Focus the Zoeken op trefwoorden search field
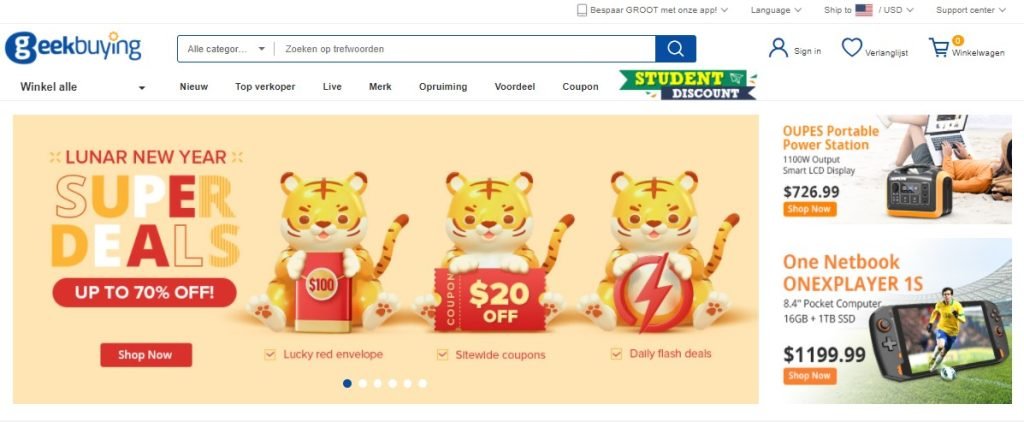This screenshot has height=422, width=1024. pos(465,49)
